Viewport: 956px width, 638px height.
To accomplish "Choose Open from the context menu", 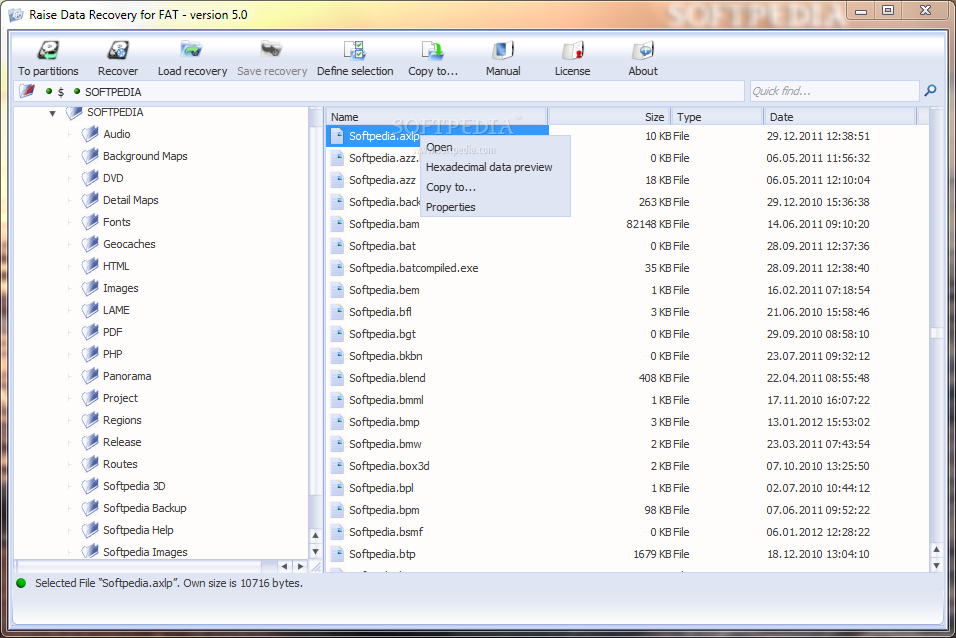I will point(439,147).
